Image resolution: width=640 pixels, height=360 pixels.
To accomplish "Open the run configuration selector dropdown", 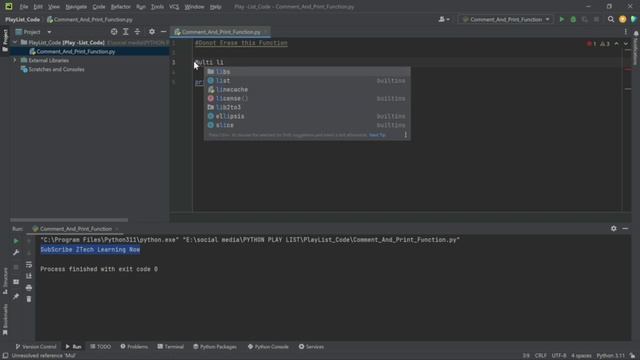I will click(x=506, y=19).
